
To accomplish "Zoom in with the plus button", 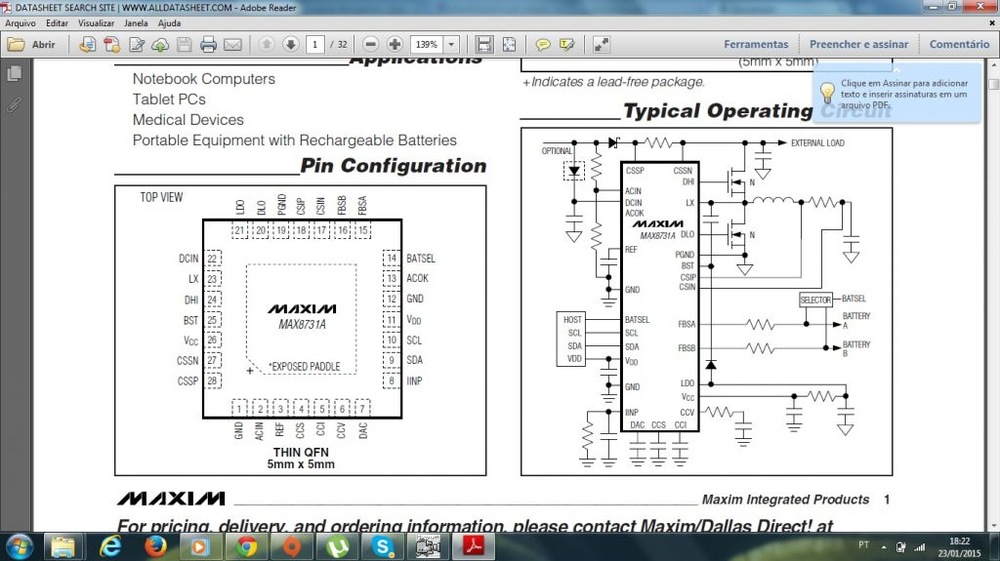I will [x=395, y=45].
